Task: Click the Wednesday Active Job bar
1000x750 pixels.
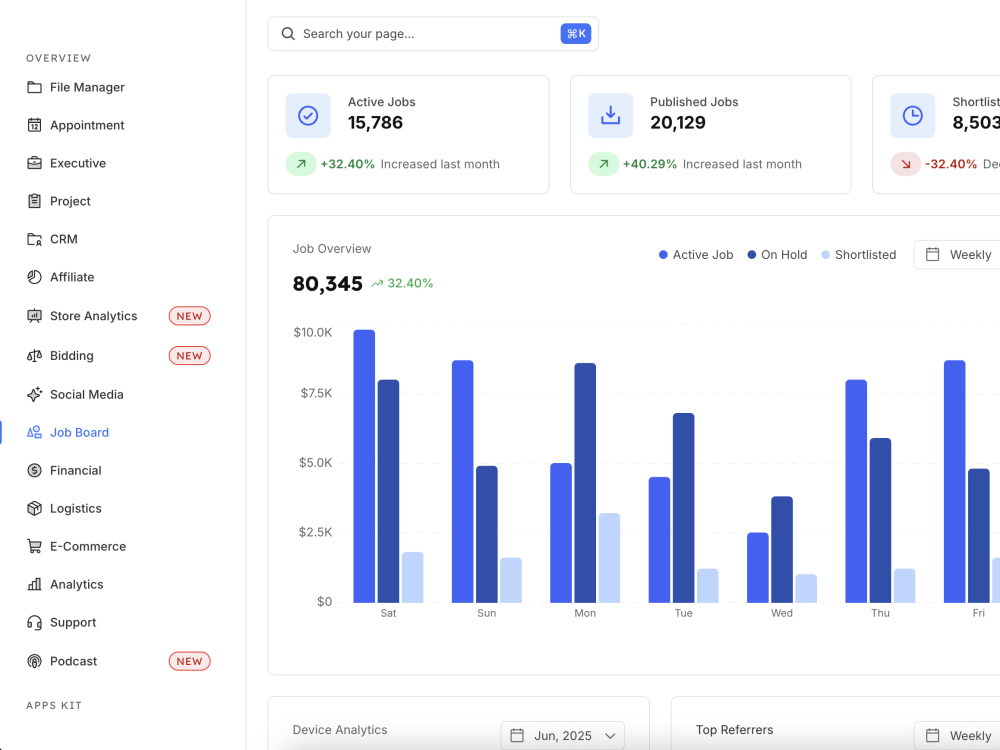Action: tap(758, 568)
